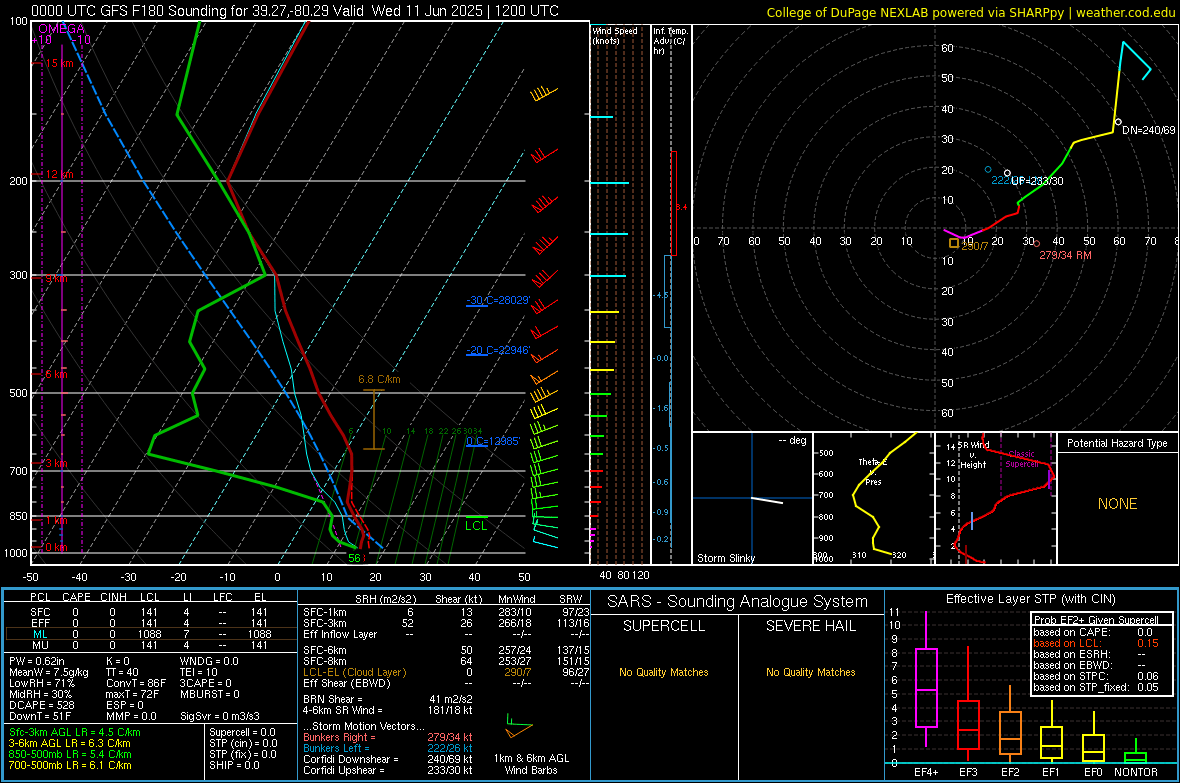Click the Supercell = 0.0 composite value
The height and width of the screenshot is (783, 1180).
tap(242, 732)
